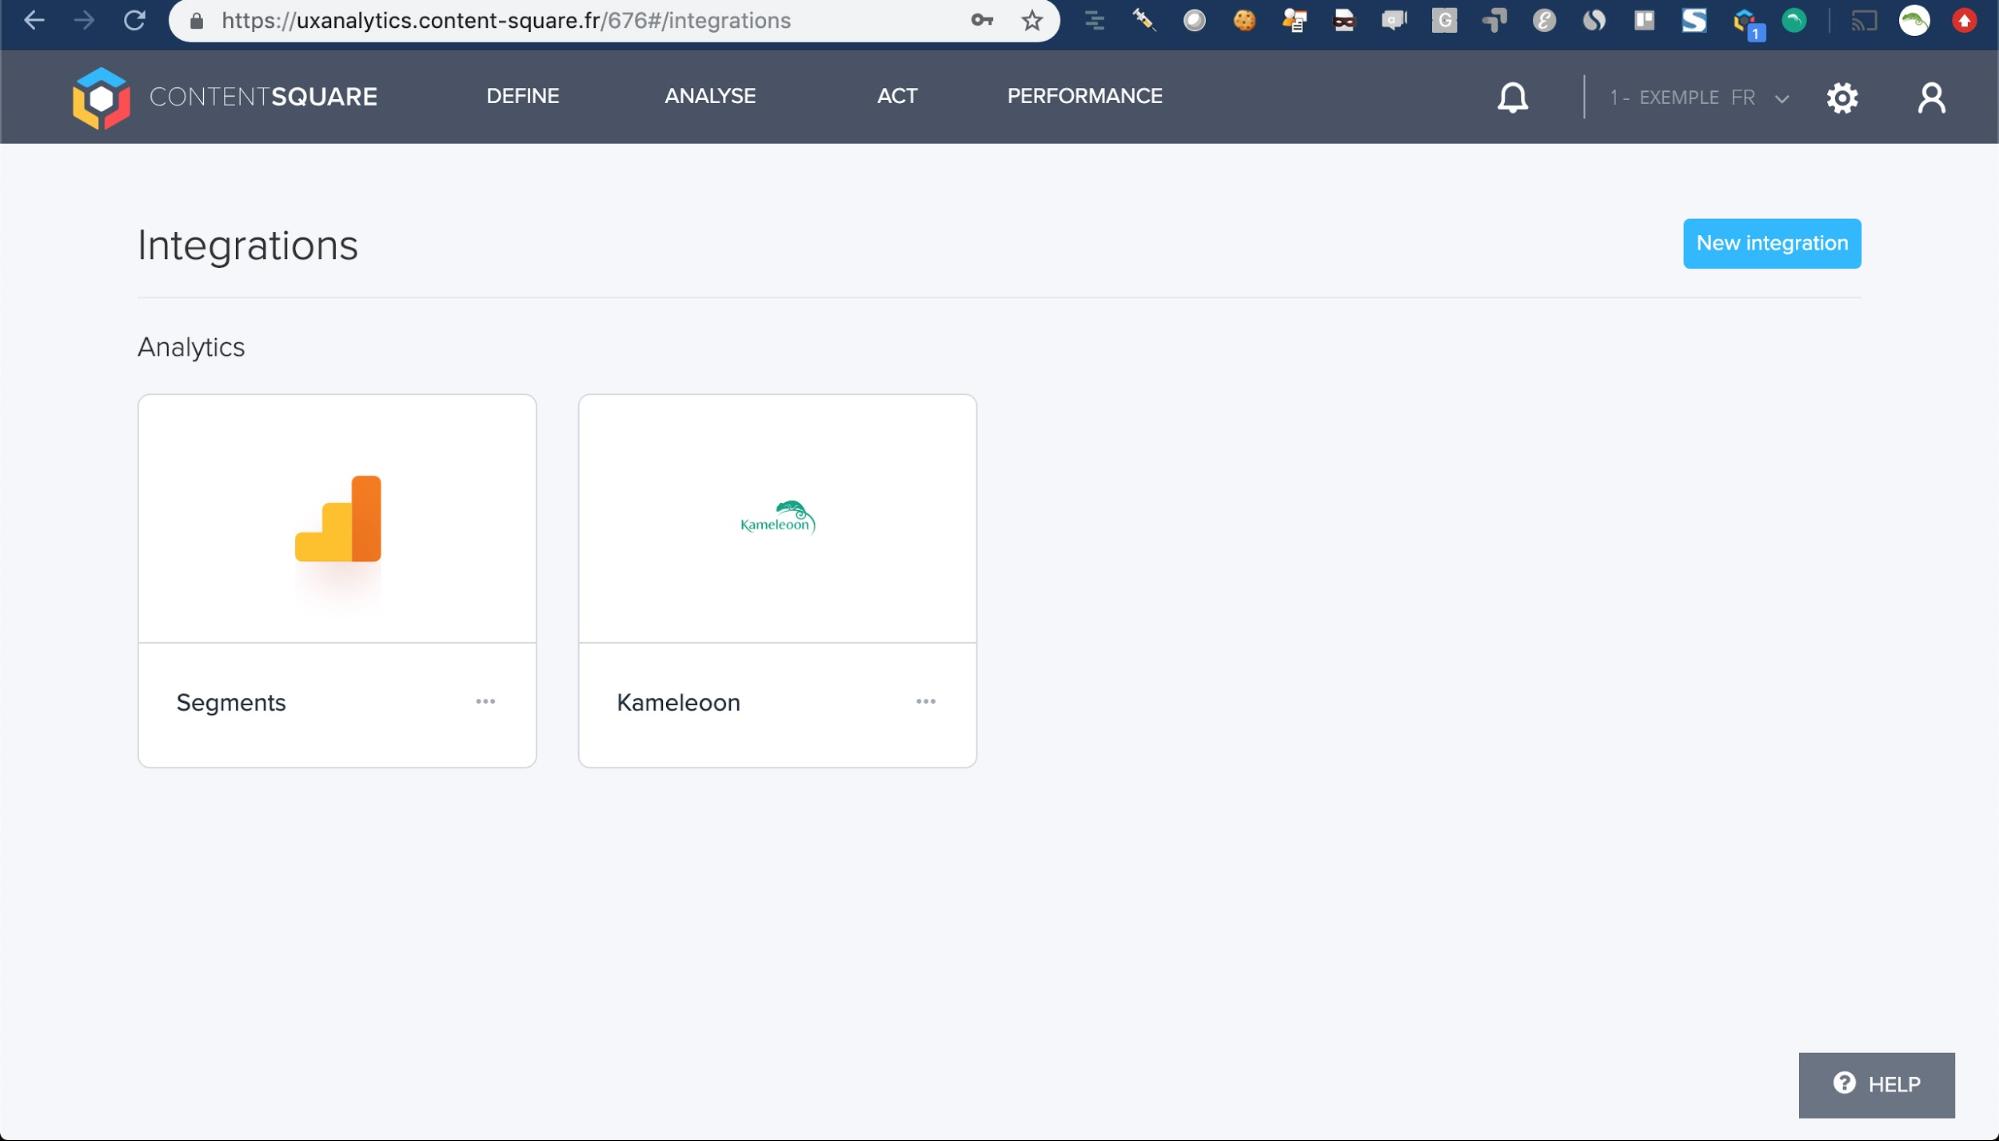Image resolution: width=1999 pixels, height=1141 pixels.
Task: Click the stacked lines extension icon
Action: pyautogui.click(x=1094, y=20)
